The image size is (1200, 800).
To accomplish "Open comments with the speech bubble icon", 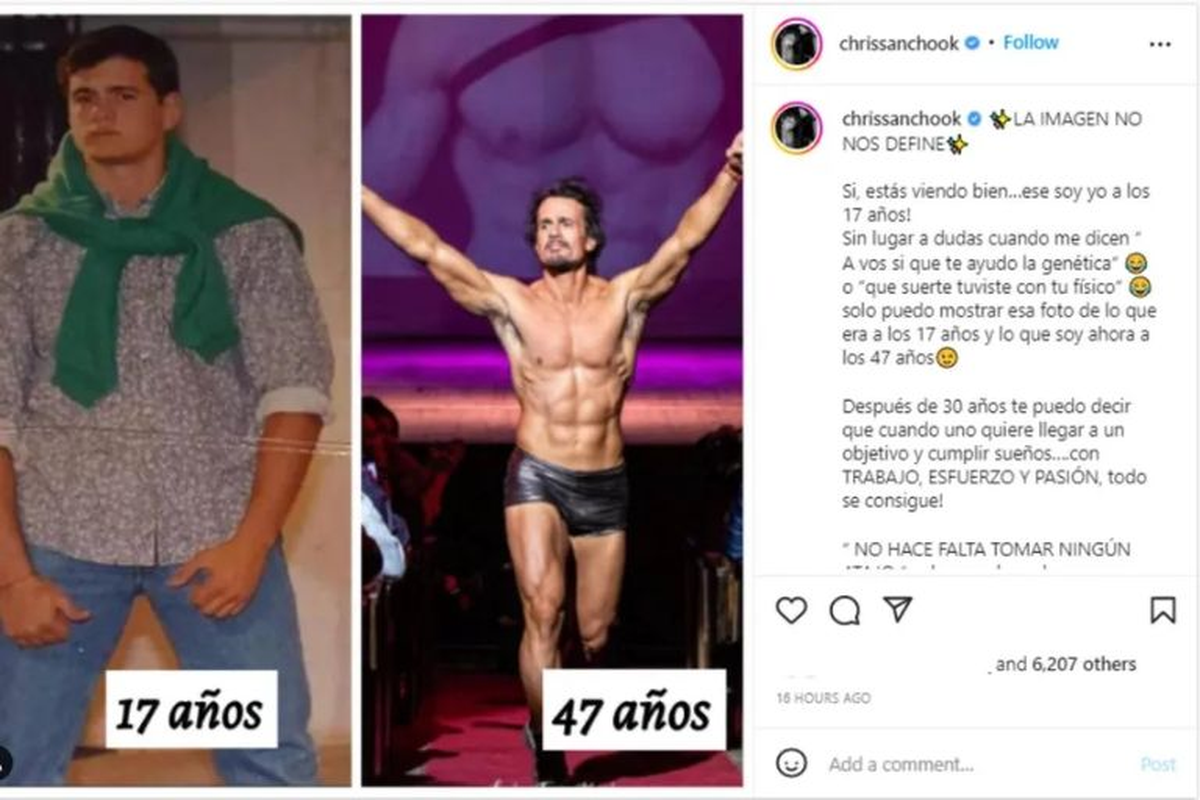I will pyautogui.click(x=845, y=610).
